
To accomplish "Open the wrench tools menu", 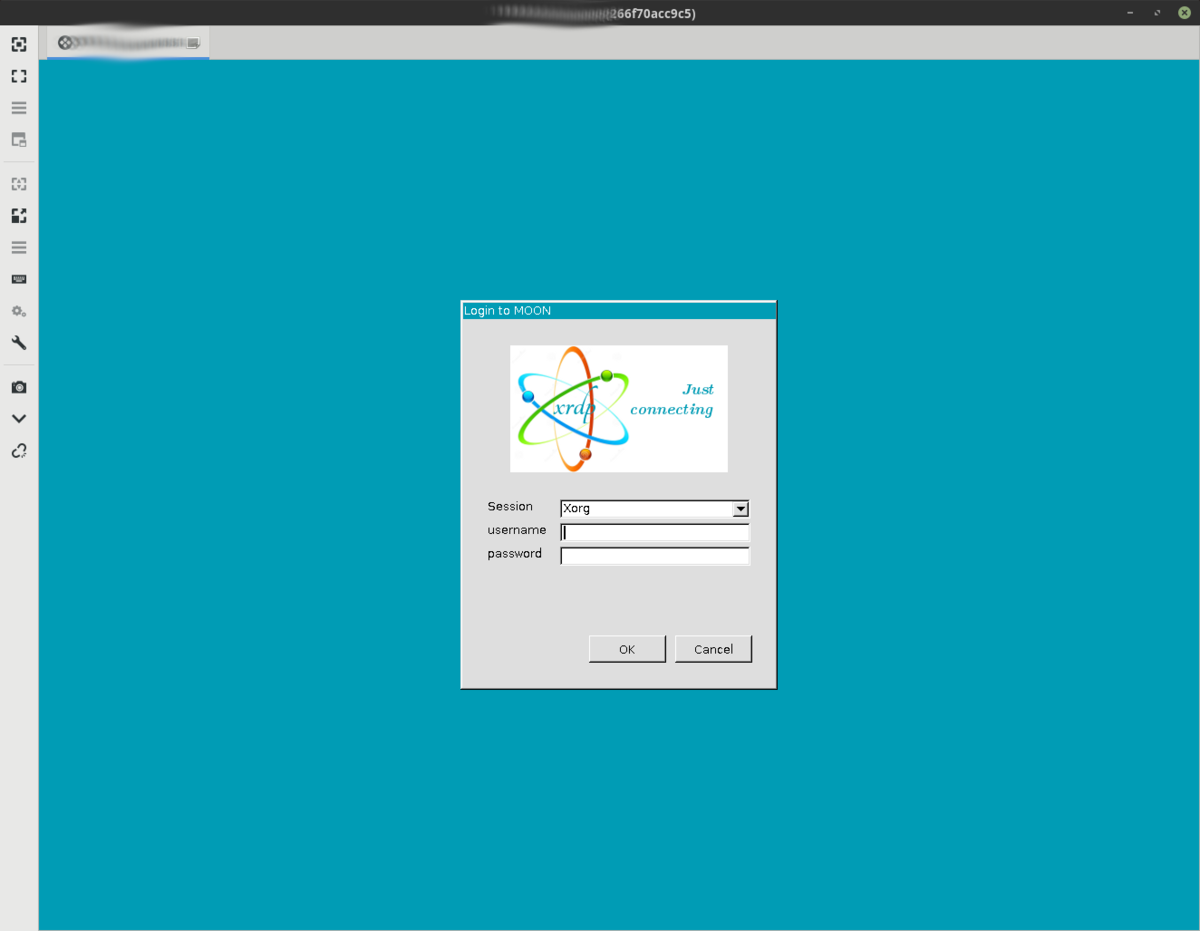I will pyautogui.click(x=19, y=343).
